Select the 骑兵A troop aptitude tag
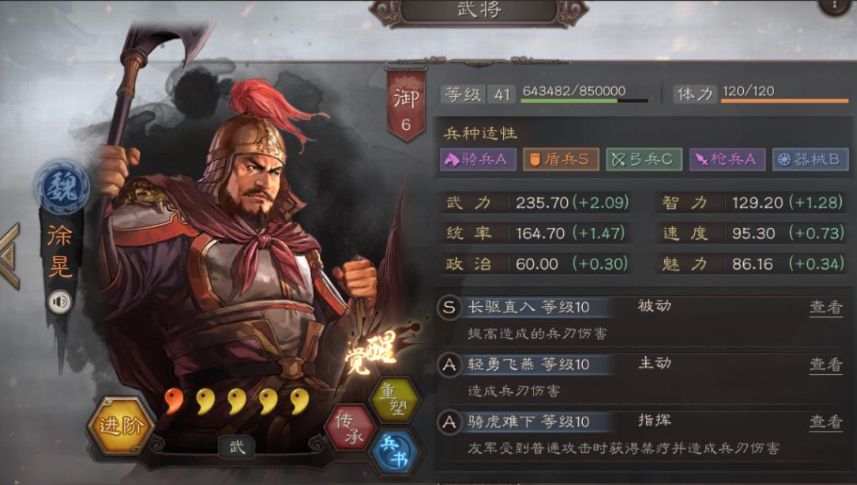Screen dimensions: 857x485 click(478, 159)
